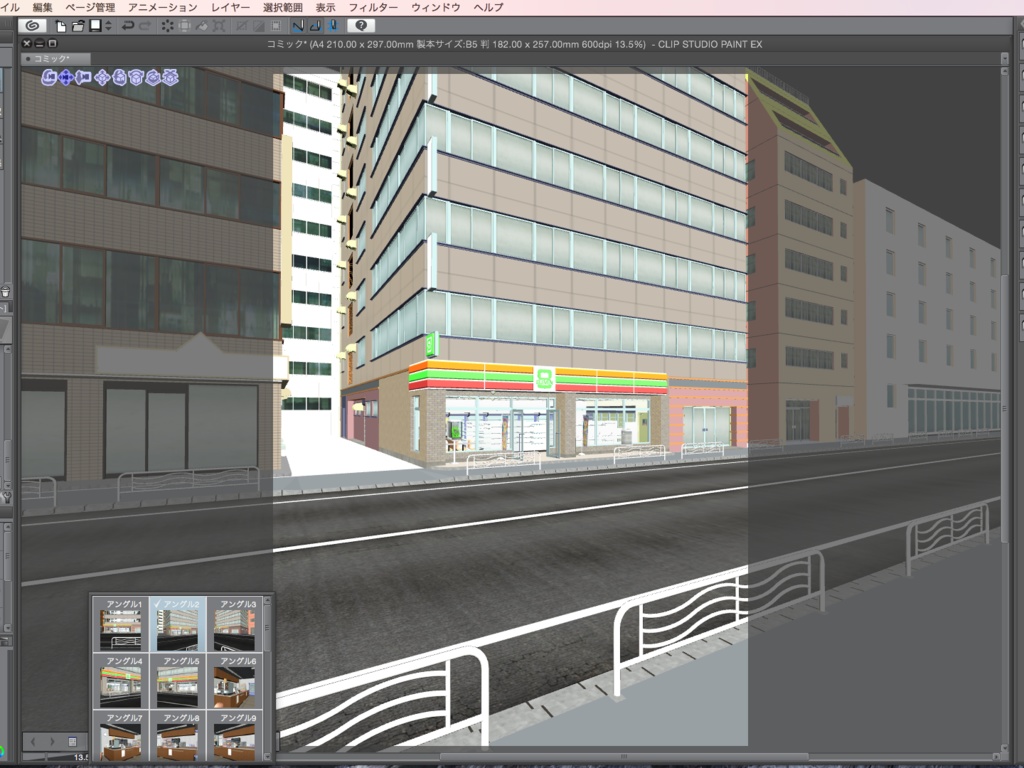Open the 編集 menu
Image resolution: width=1024 pixels, height=768 pixels.
[42, 7]
